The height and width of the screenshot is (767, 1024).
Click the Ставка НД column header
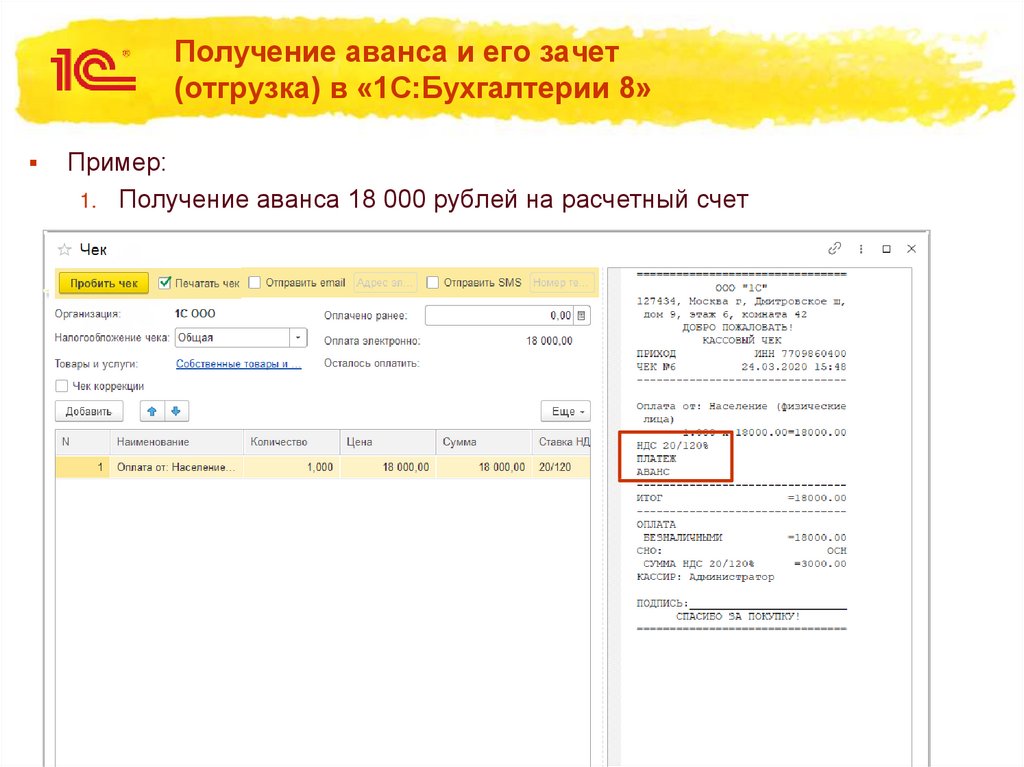tap(561, 442)
